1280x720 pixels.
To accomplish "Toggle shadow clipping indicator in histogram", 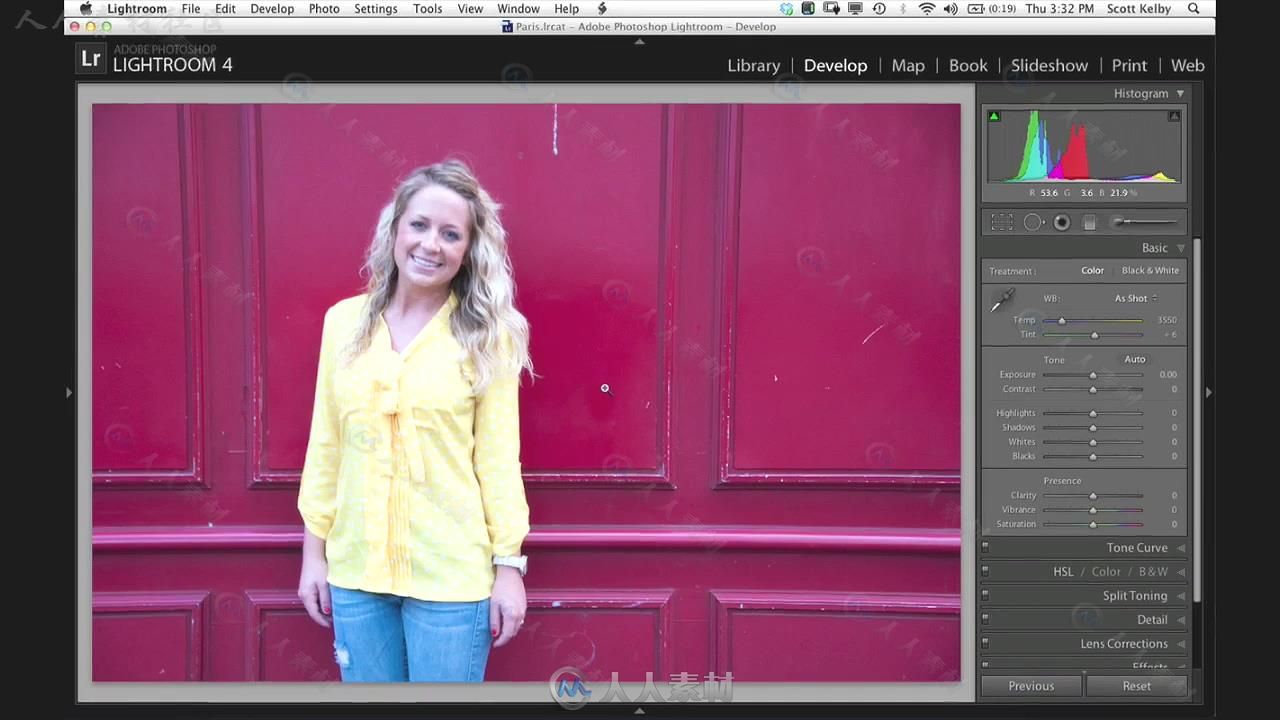I will click(x=994, y=117).
